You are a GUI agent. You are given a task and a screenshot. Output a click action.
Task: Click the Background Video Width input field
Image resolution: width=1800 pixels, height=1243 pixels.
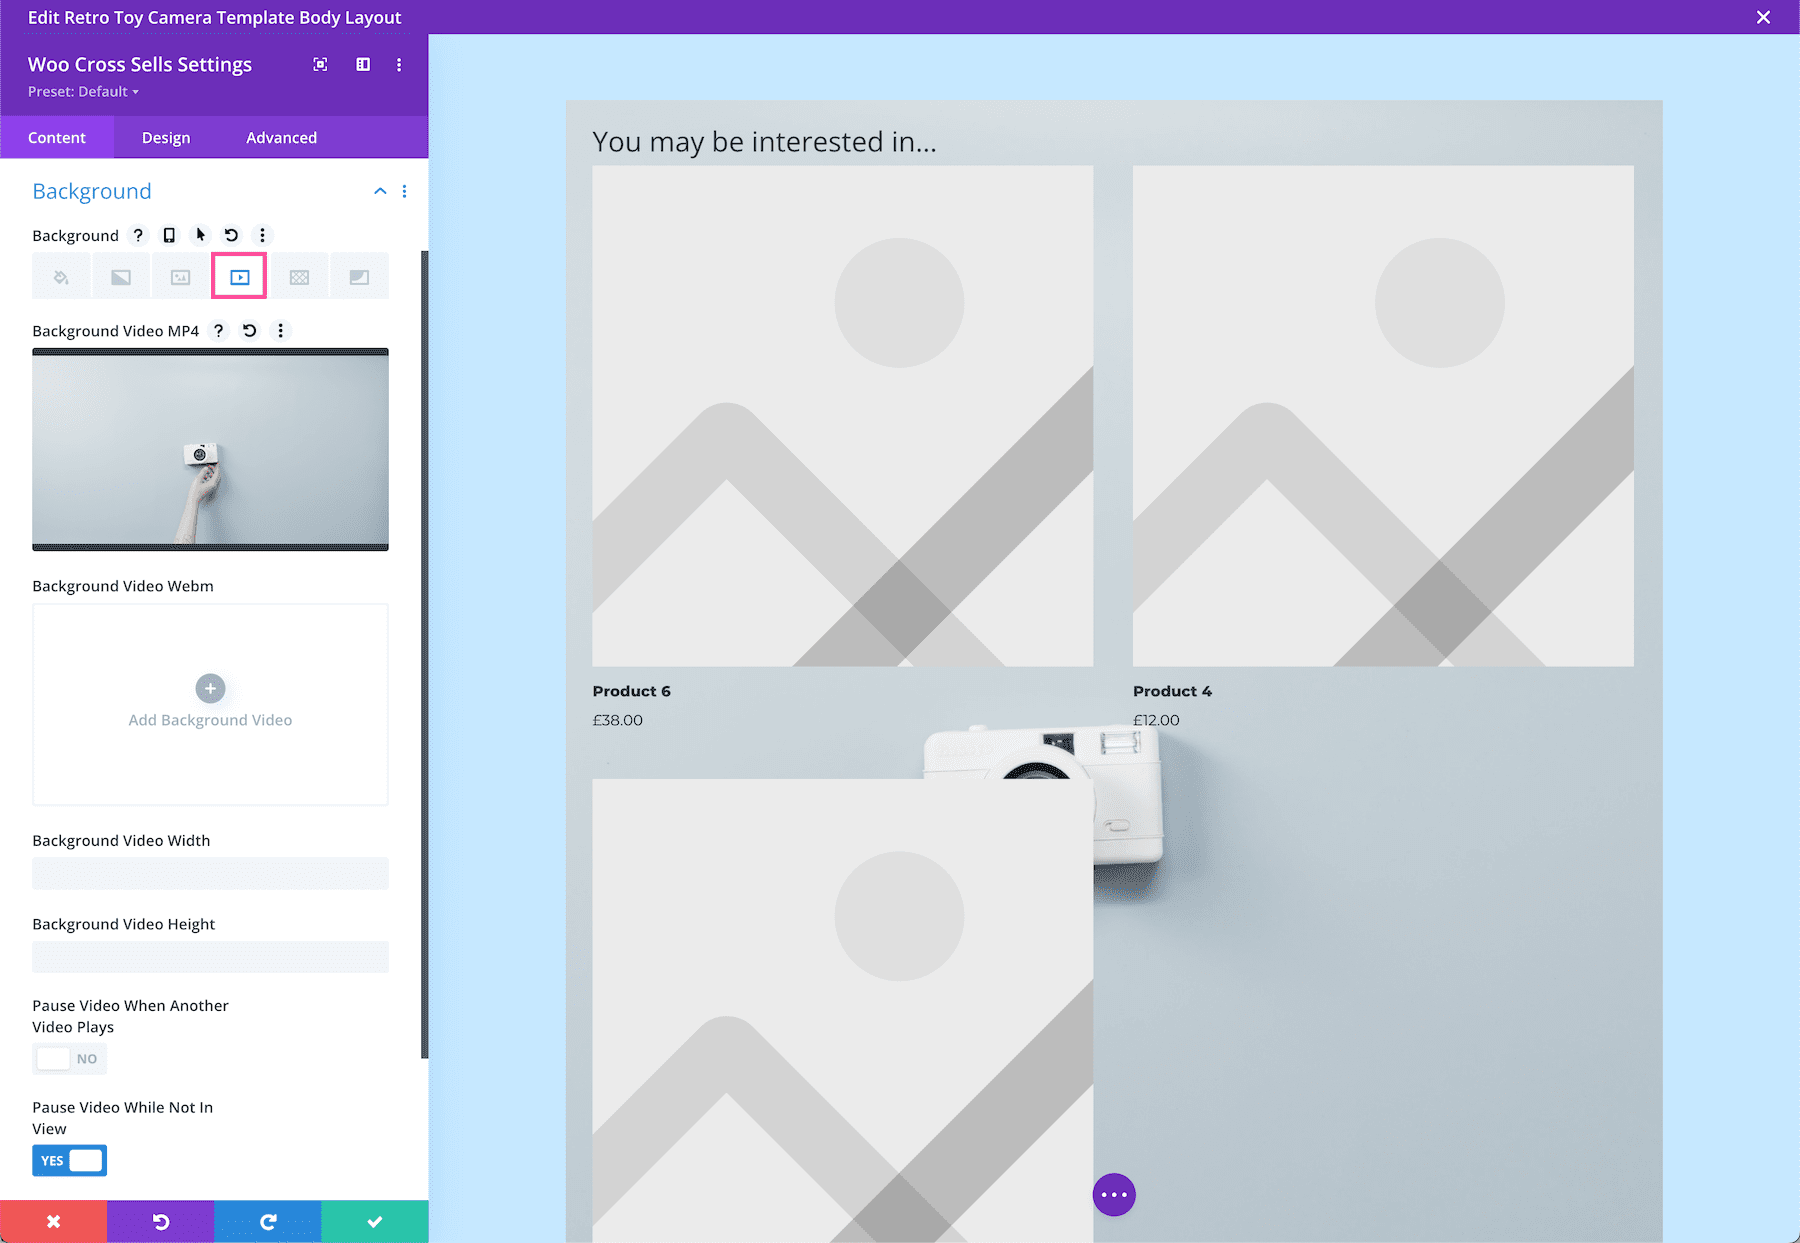click(210, 872)
